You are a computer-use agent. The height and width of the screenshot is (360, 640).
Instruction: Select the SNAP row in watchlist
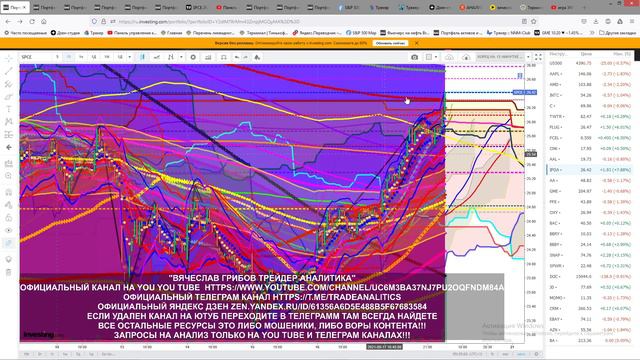coord(589,255)
